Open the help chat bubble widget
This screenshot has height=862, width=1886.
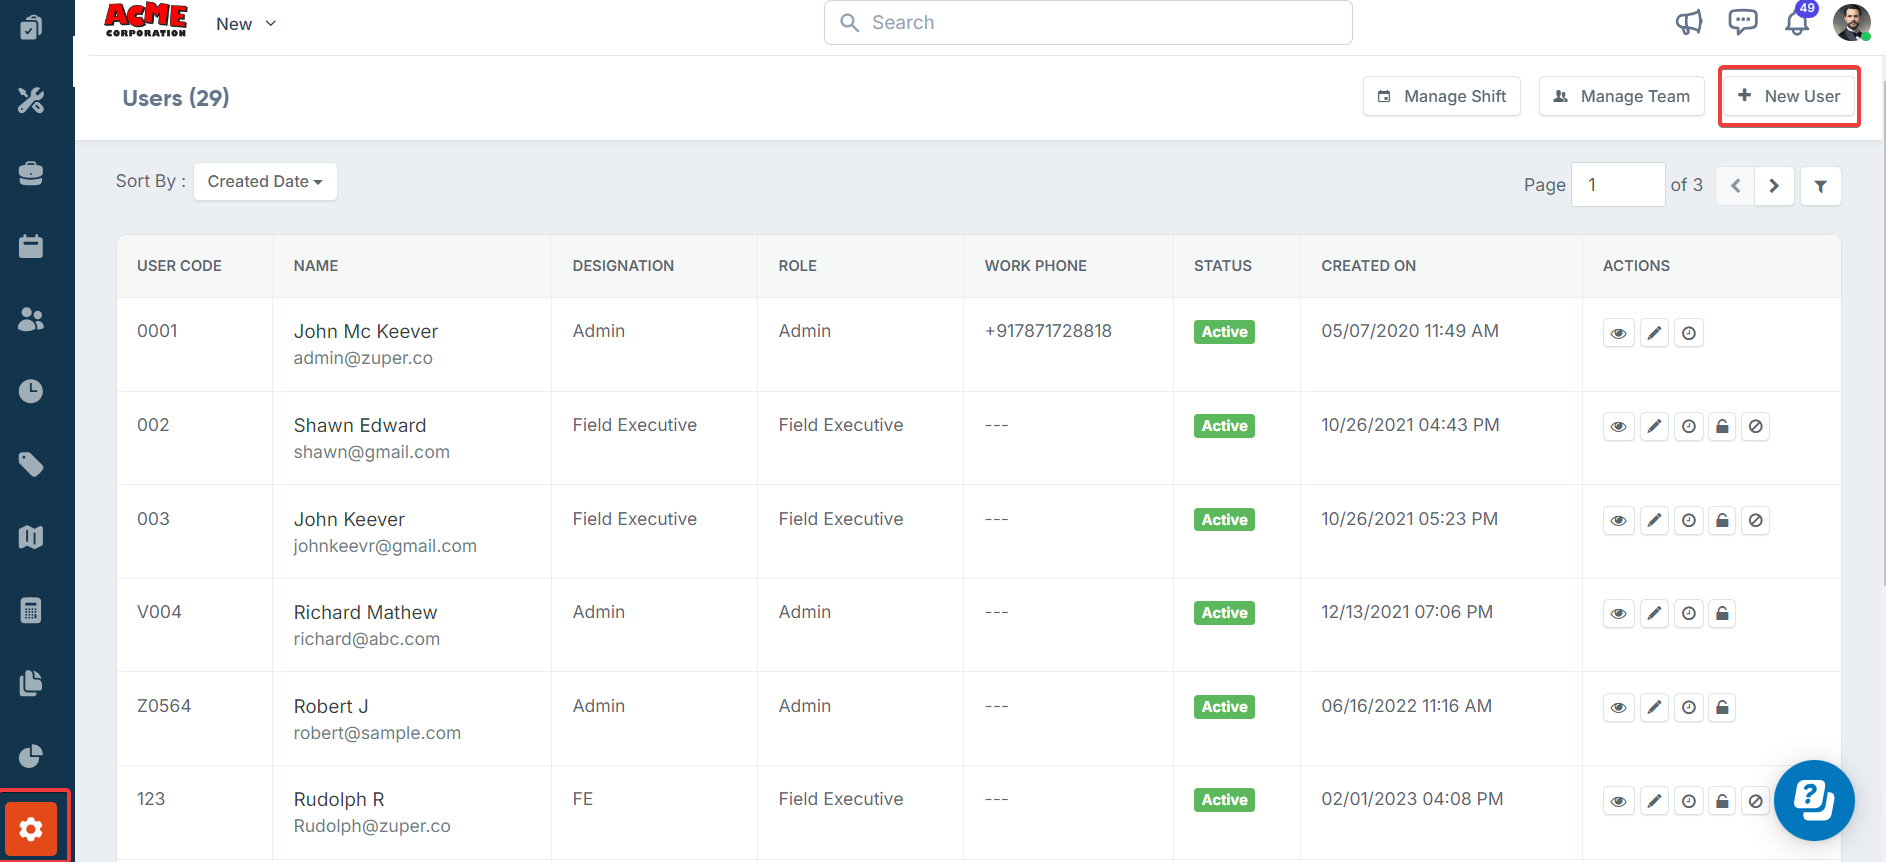pyautogui.click(x=1813, y=800)
